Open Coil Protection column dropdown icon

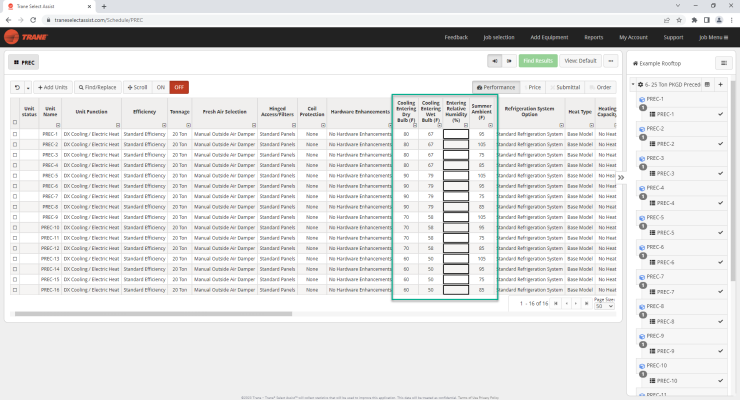tap(323, 125)
